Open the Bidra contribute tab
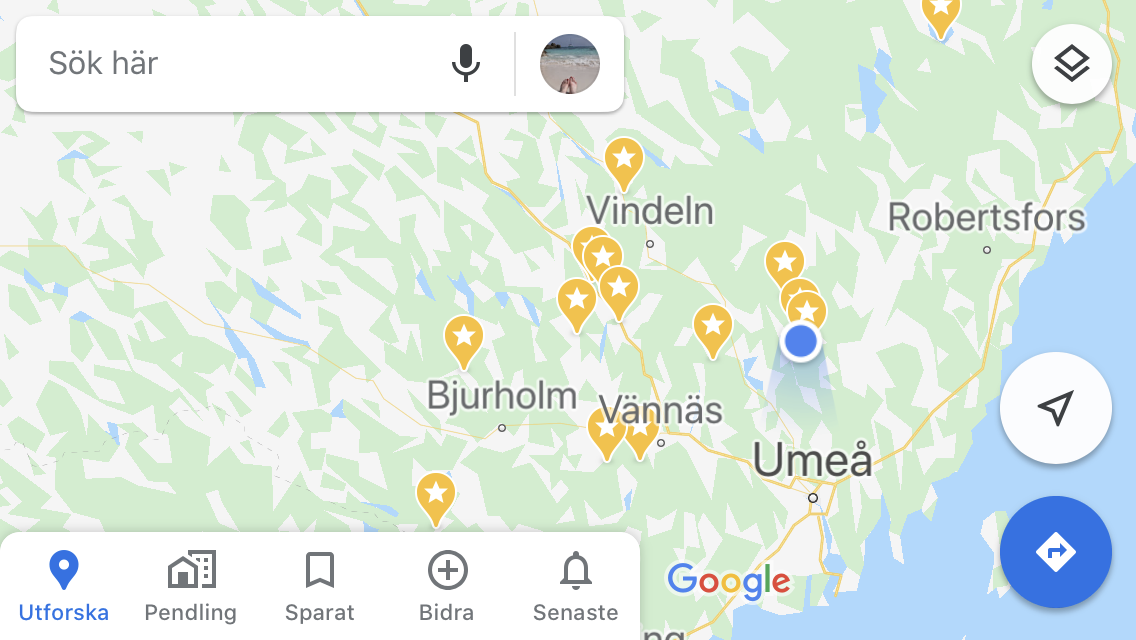 [447, 586]
